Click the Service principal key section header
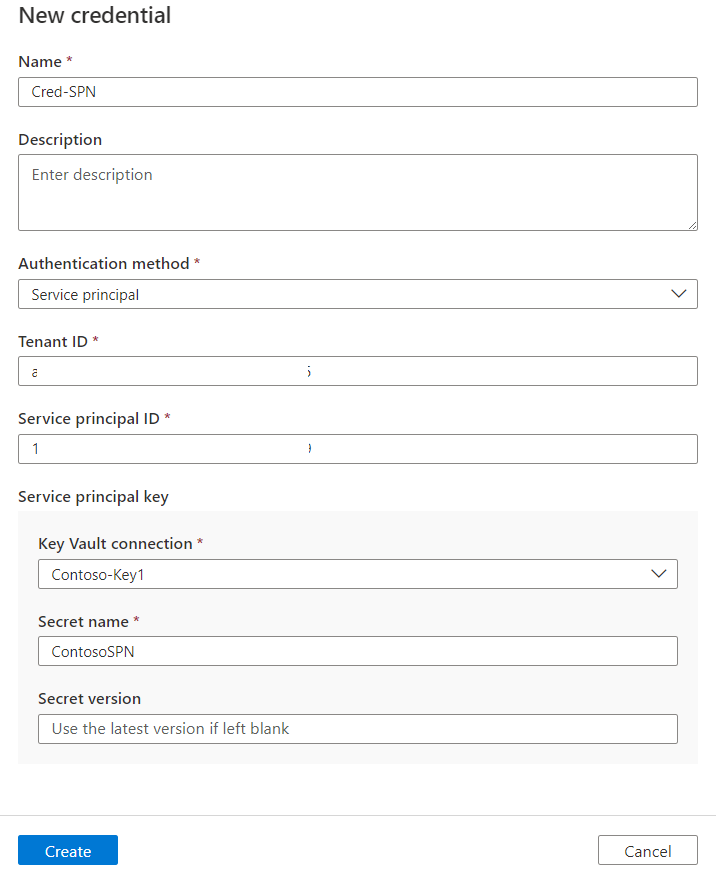 pyautogui.click(x=93, y=496)
